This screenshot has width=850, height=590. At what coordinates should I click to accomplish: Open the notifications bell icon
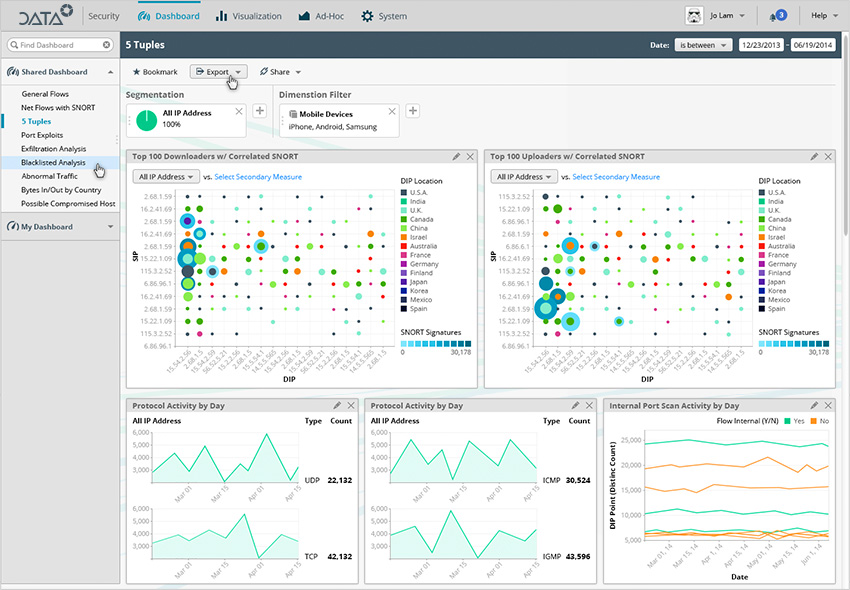click(x=774, y=16)
